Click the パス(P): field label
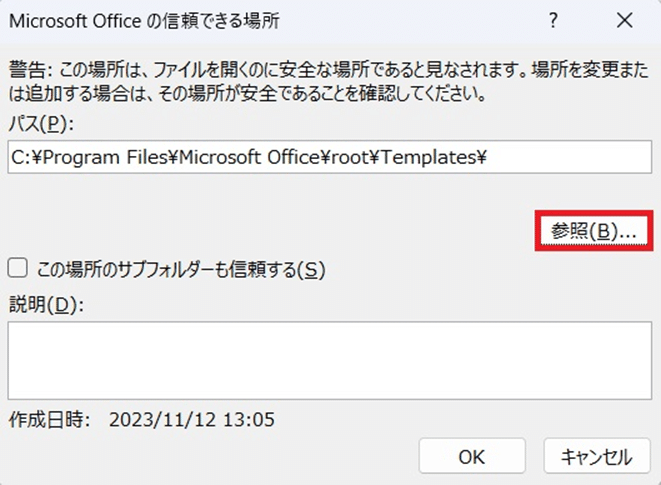The height and width of the screenshot is (485, 661). pyautogui.click(x=41, y=124)
